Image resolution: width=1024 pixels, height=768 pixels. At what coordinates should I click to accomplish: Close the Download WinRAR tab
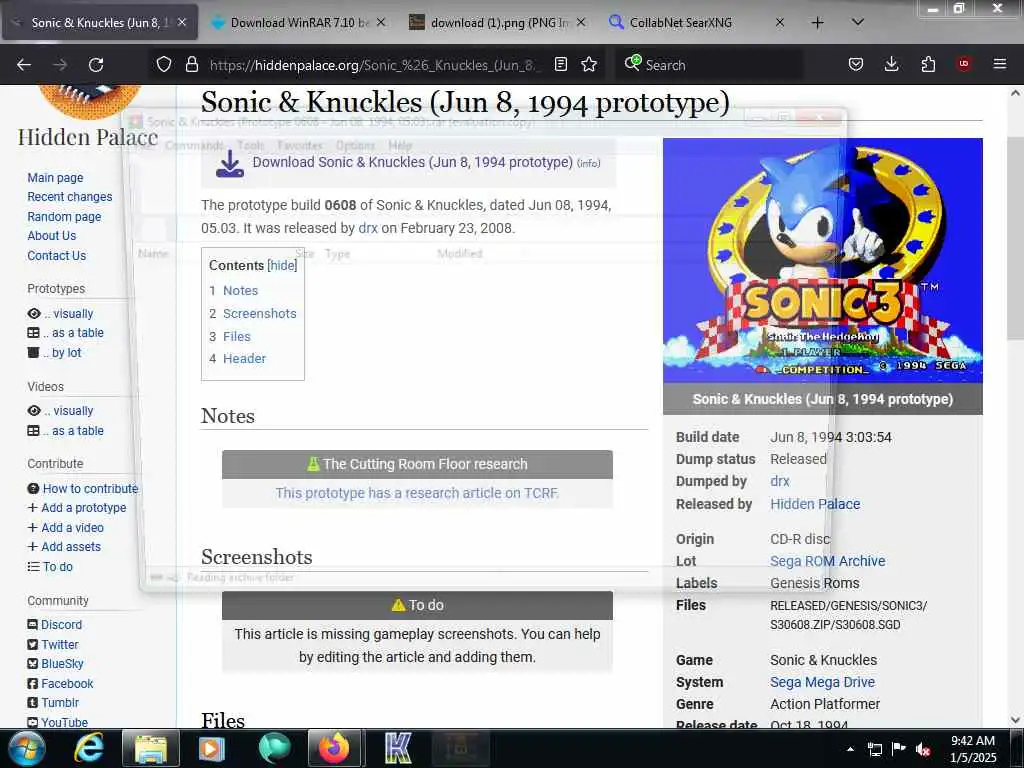click(x=381, y=23)
